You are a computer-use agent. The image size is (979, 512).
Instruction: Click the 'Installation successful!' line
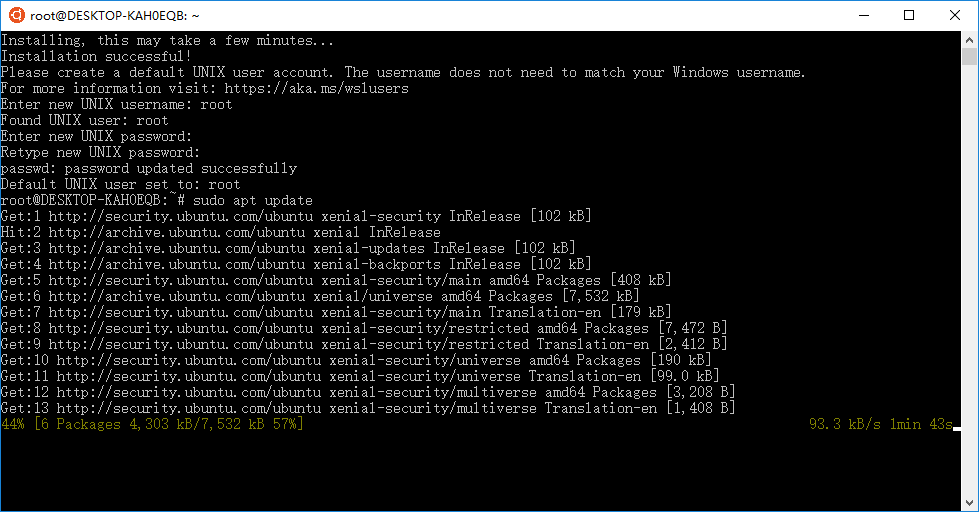[96, 57]
